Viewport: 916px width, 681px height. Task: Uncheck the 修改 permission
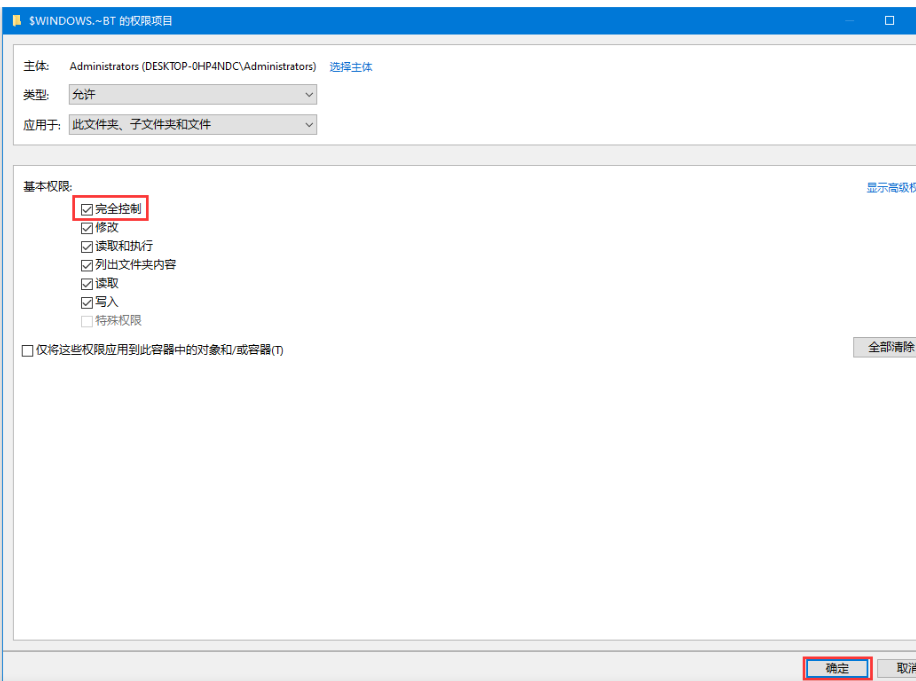87,228
